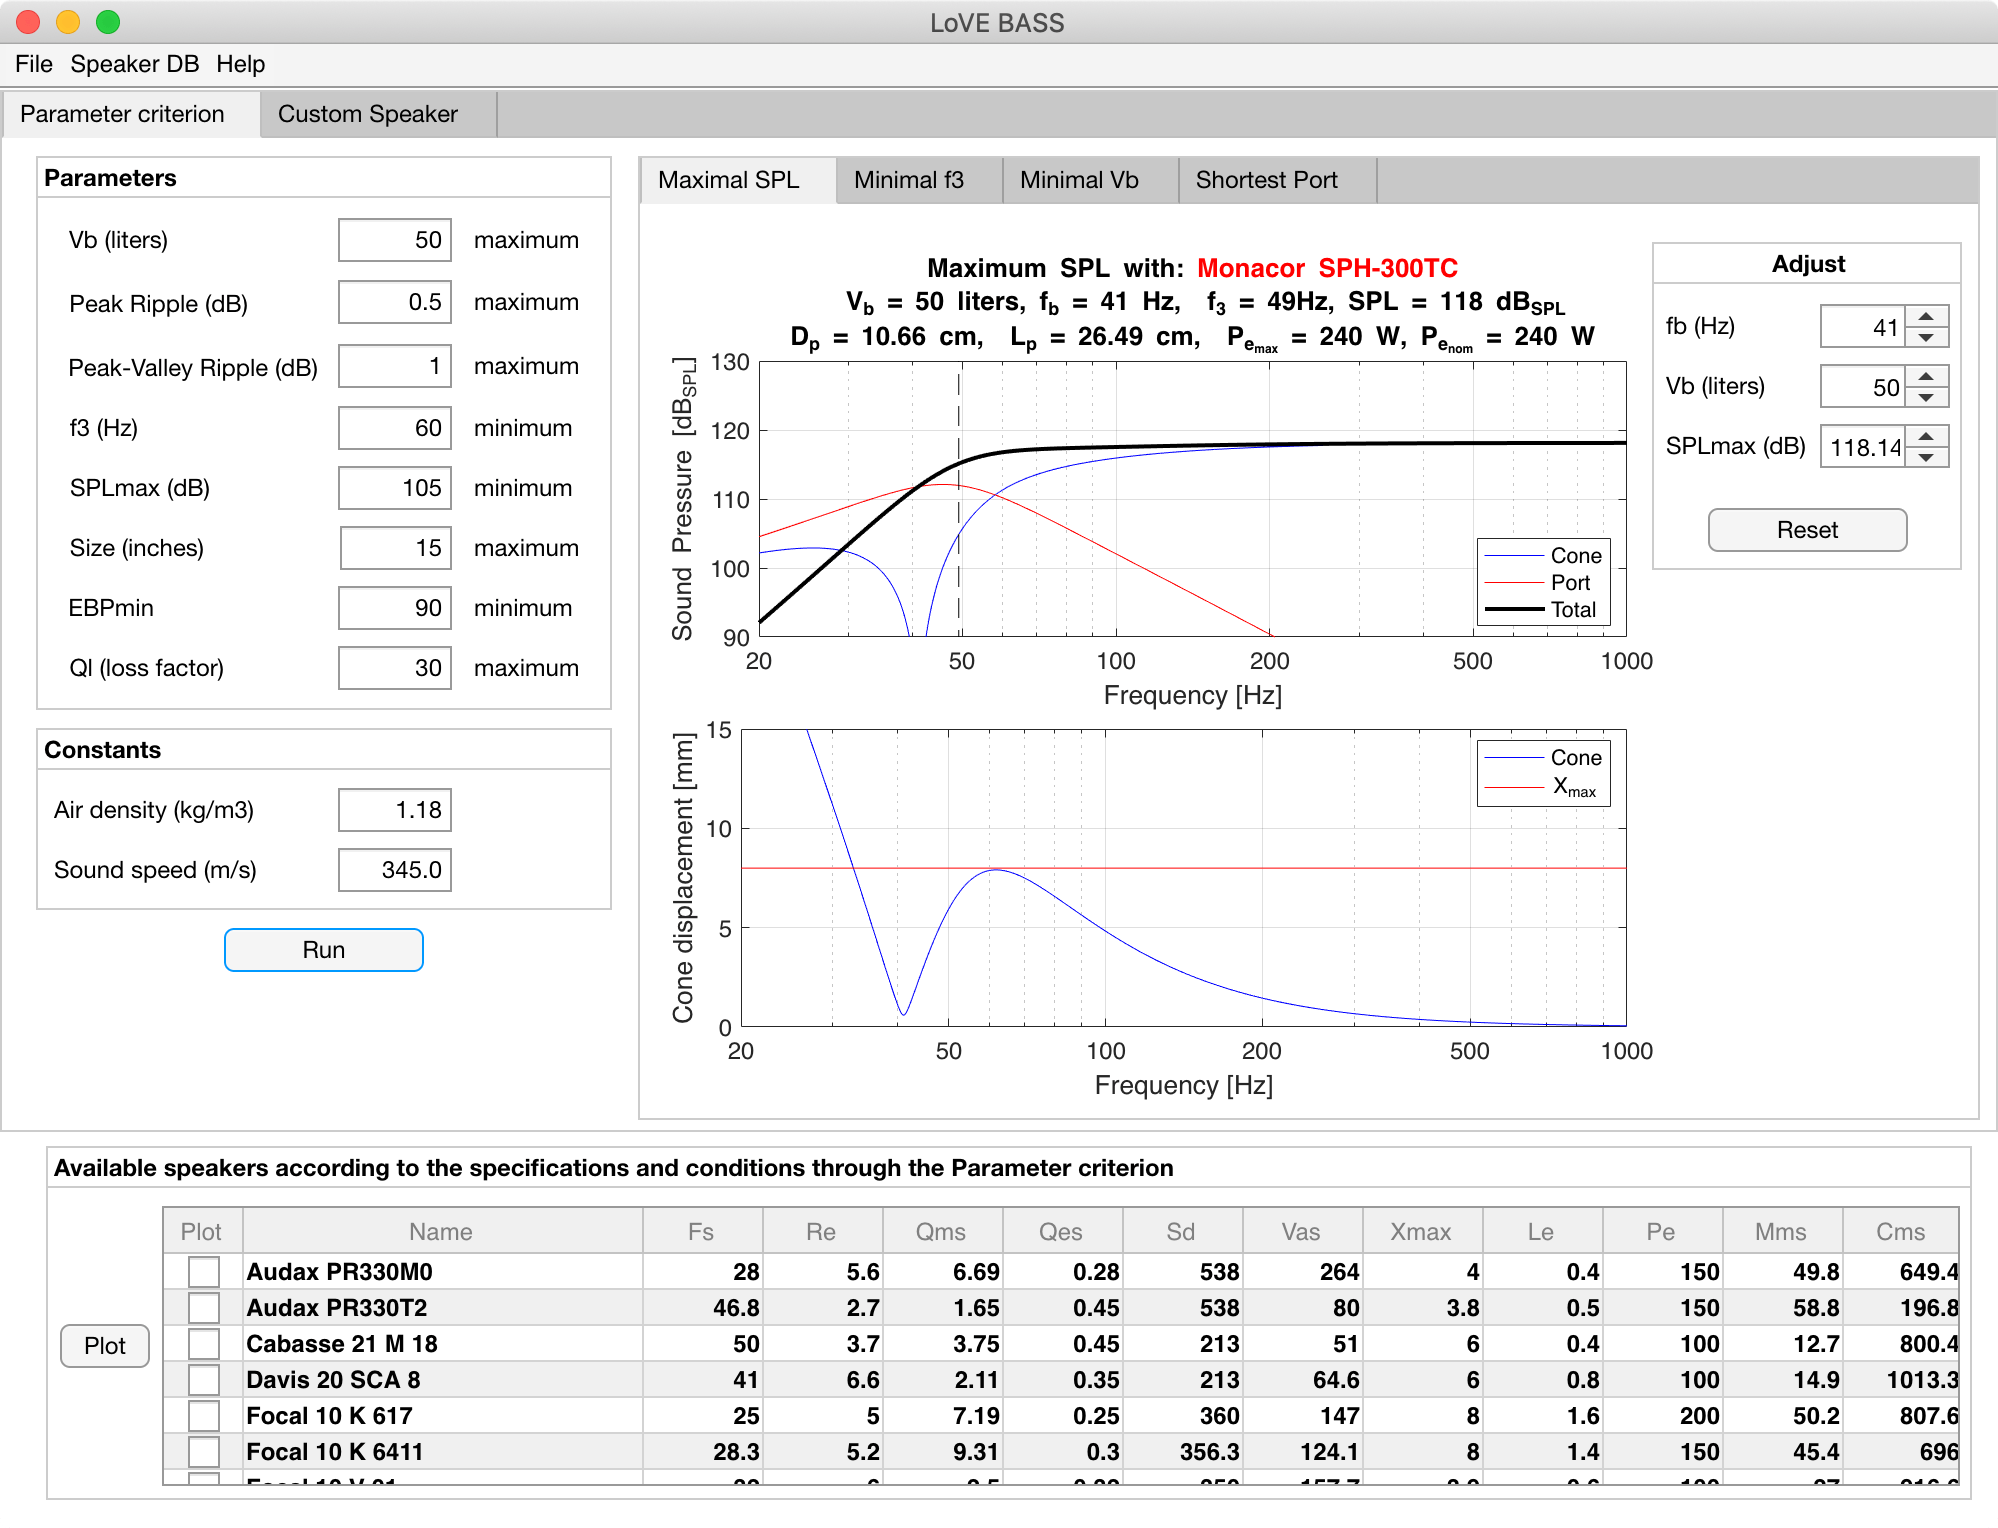Image resolution: width=1998 pixels, height=1528 pixels.
Task: Click the Peak Ripple (dB) input field
Action: tap(395, 302)
